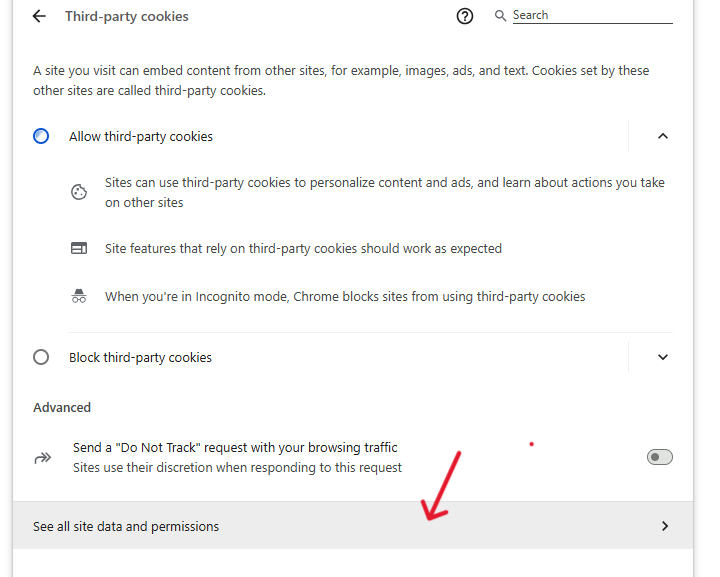
Task: Expand the Block third-party cookies section
Action: [x=662, y=357]
